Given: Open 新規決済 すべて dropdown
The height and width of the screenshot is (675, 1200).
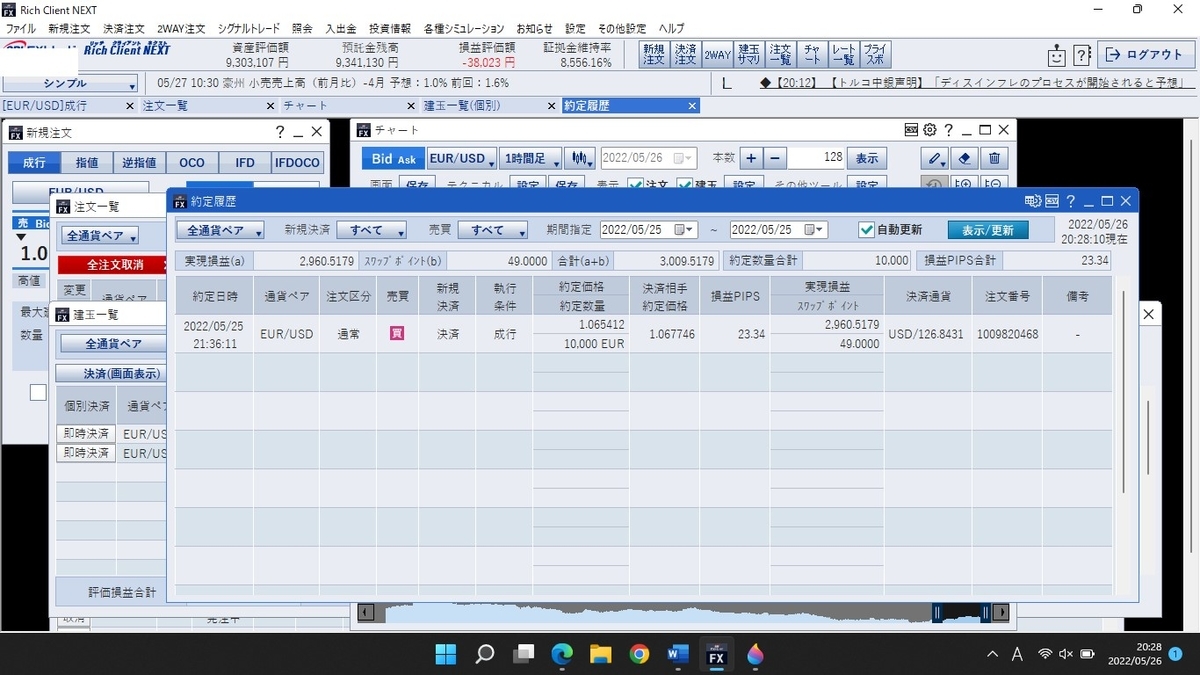Looking at the screenshot, I should click(371, 230).
